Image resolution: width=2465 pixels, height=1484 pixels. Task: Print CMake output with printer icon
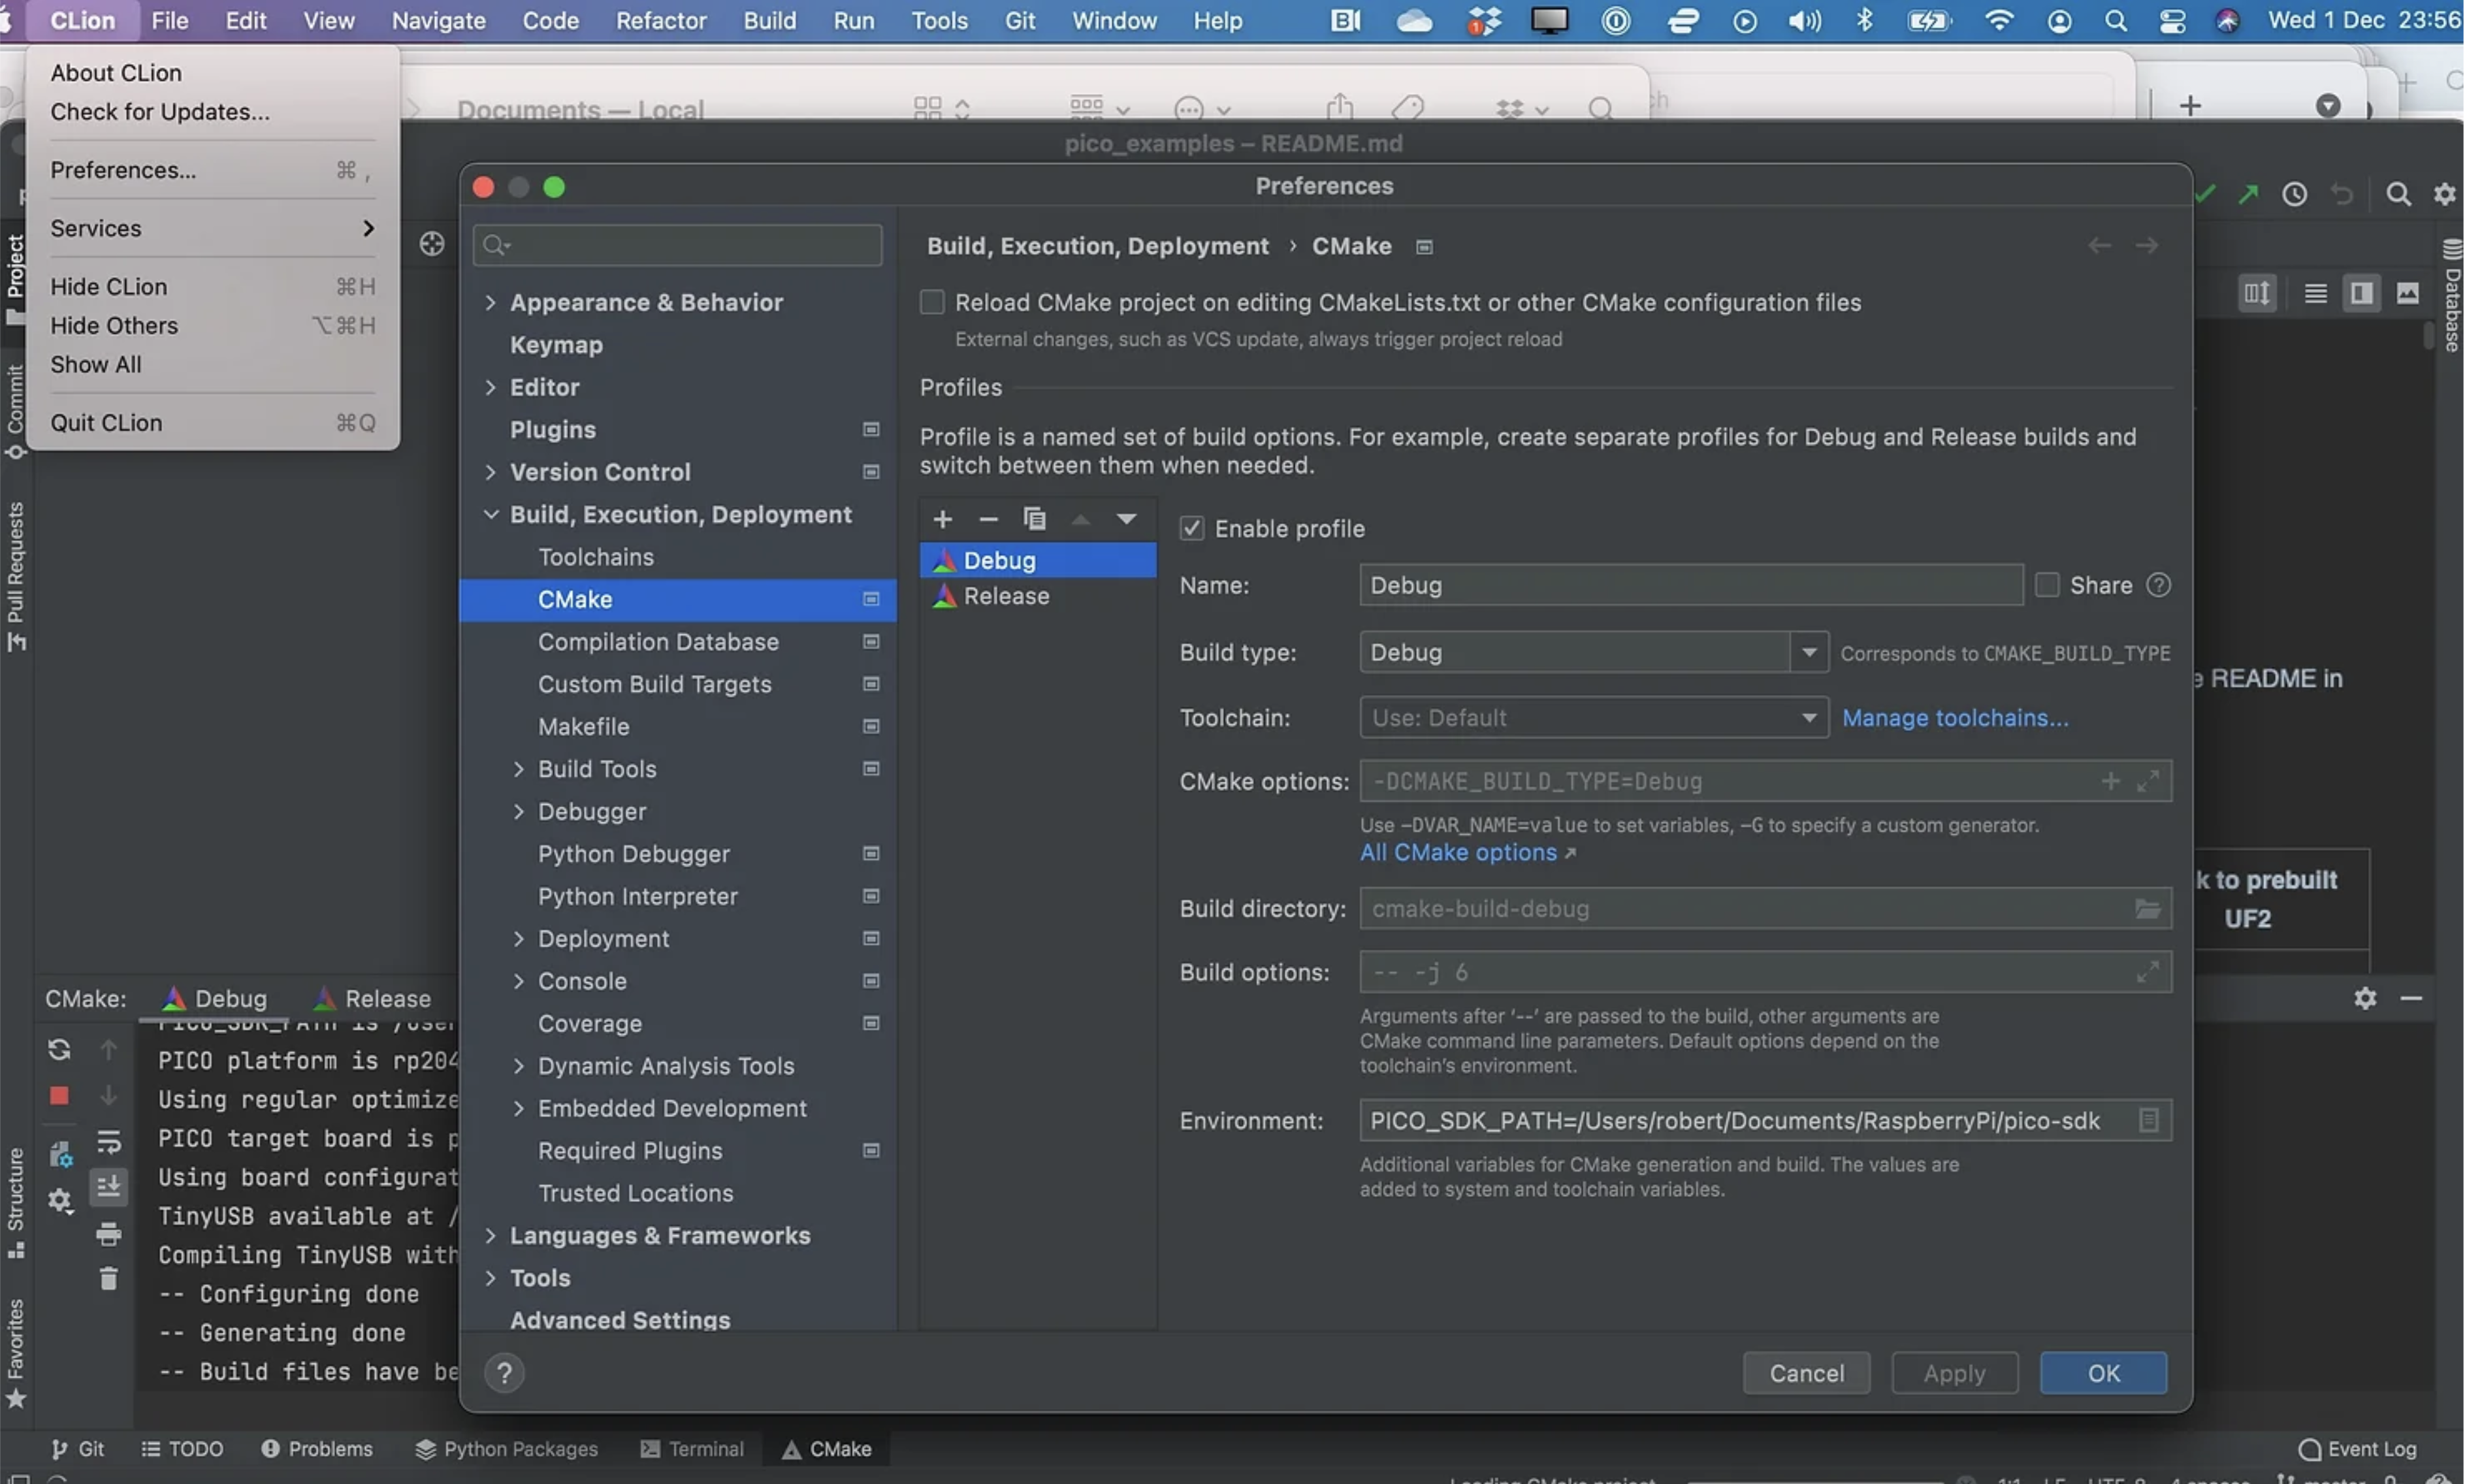tap(108, 1234)
